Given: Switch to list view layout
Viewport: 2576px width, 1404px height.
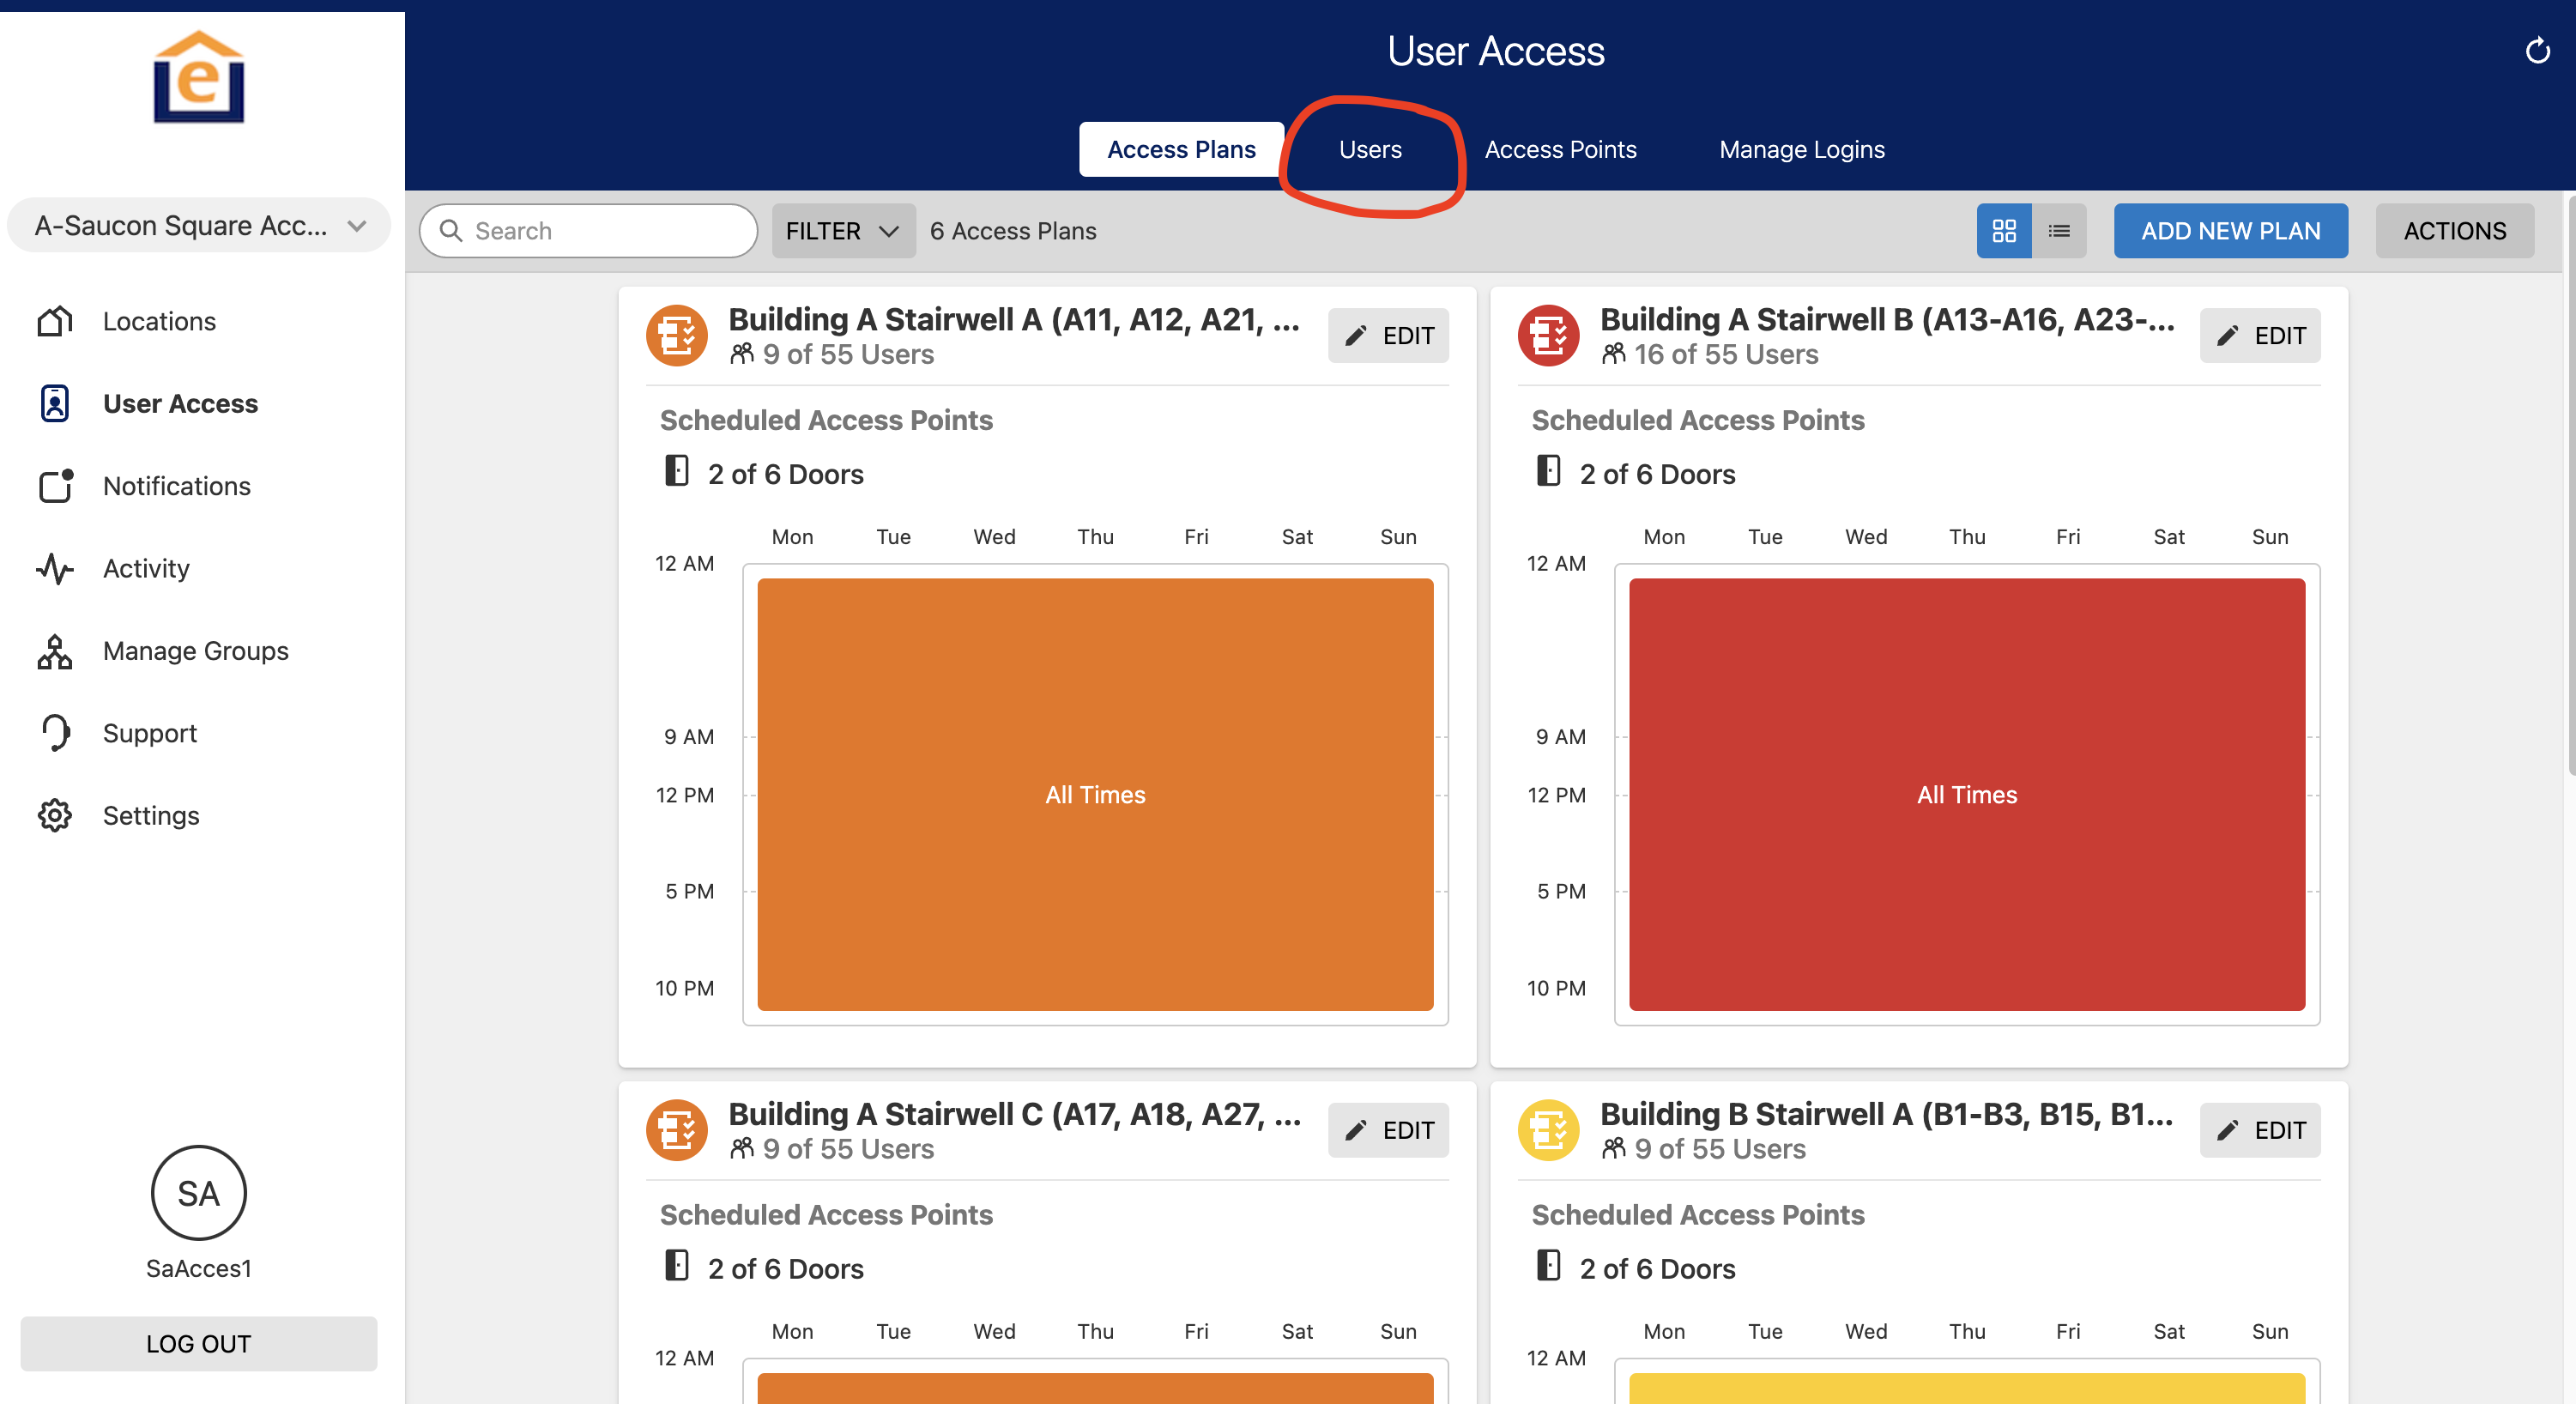Looking at the screenshot, I should [2059, 231].
